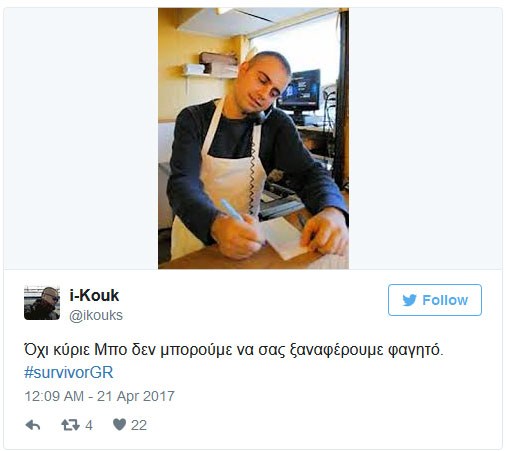Click the reply arrow icon
The height and width of the screenshot is (451, 508).
[33, 425]
